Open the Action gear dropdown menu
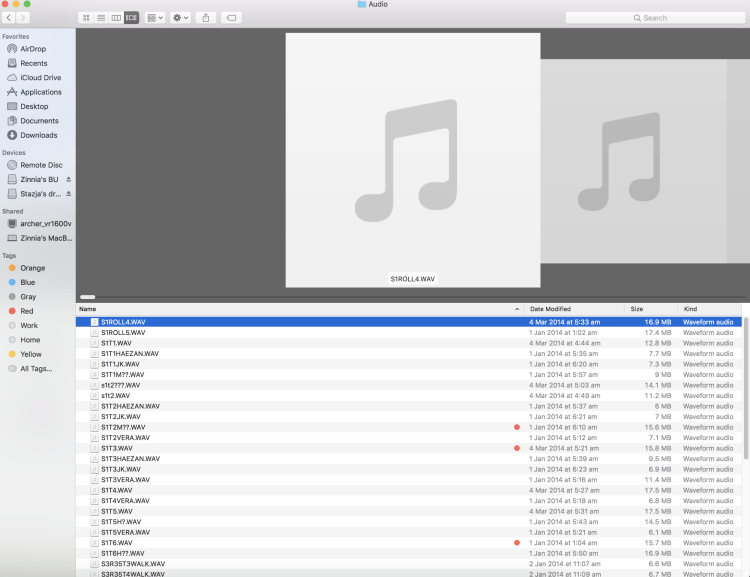This screenshot has height=577, width=750. 180,18
